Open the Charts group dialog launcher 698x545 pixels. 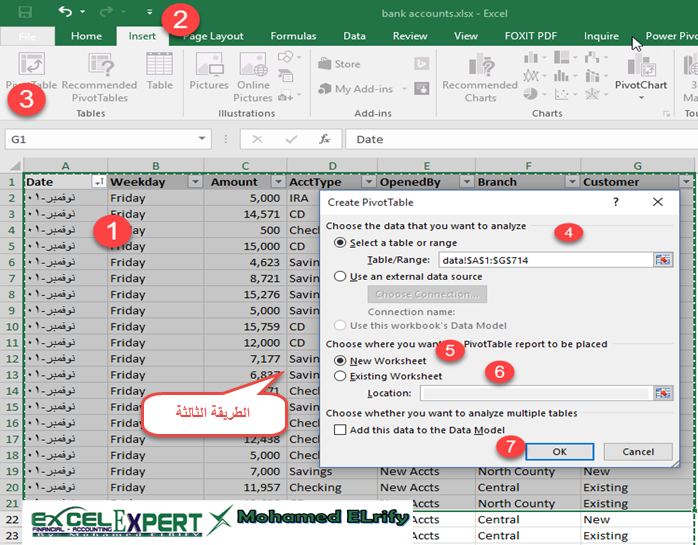[x=666, y=114]
